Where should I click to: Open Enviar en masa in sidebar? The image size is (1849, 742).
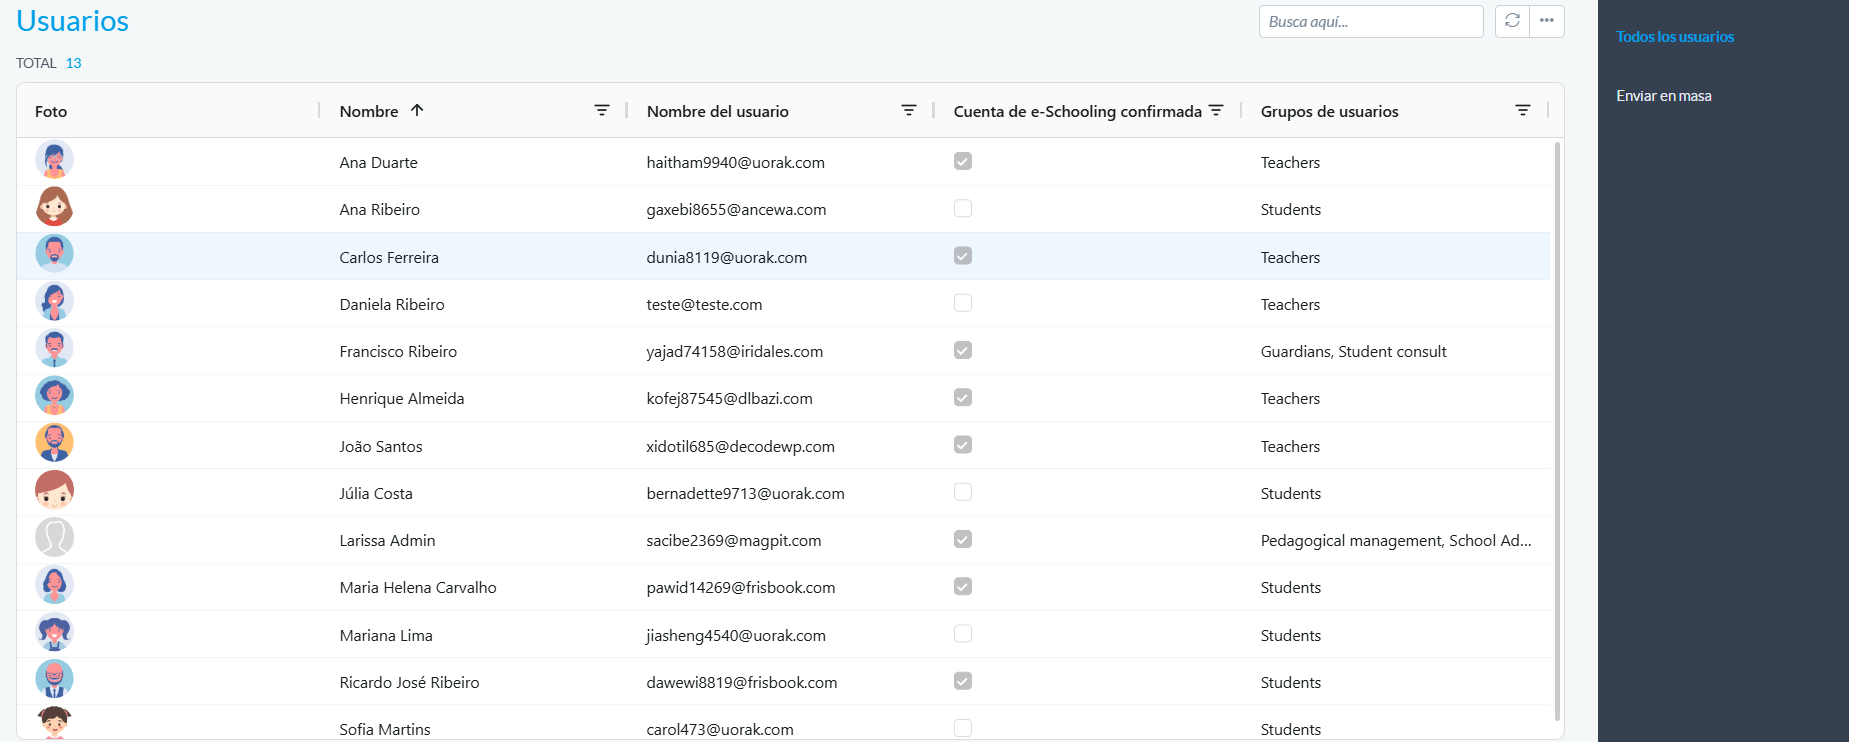pyautogui.click(x=1664, y=96)
